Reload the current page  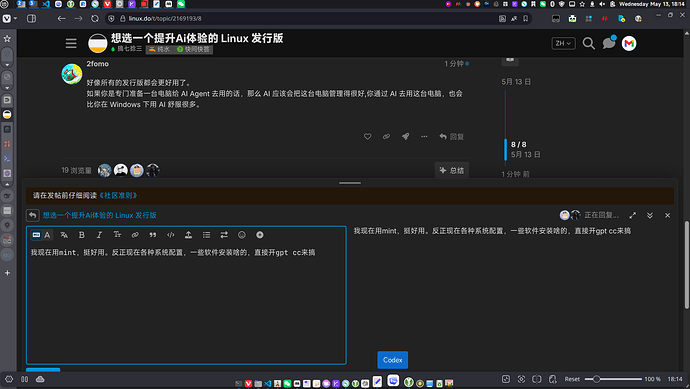(x=95, y=18)
